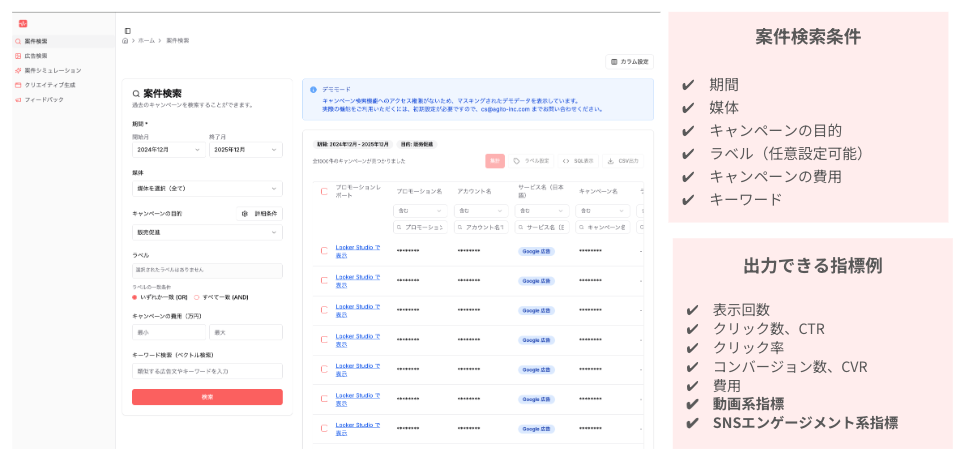This screenshot has width=964, height=455.
Task: Click the first row's Google 広告 badge
Action: [536, 251]
